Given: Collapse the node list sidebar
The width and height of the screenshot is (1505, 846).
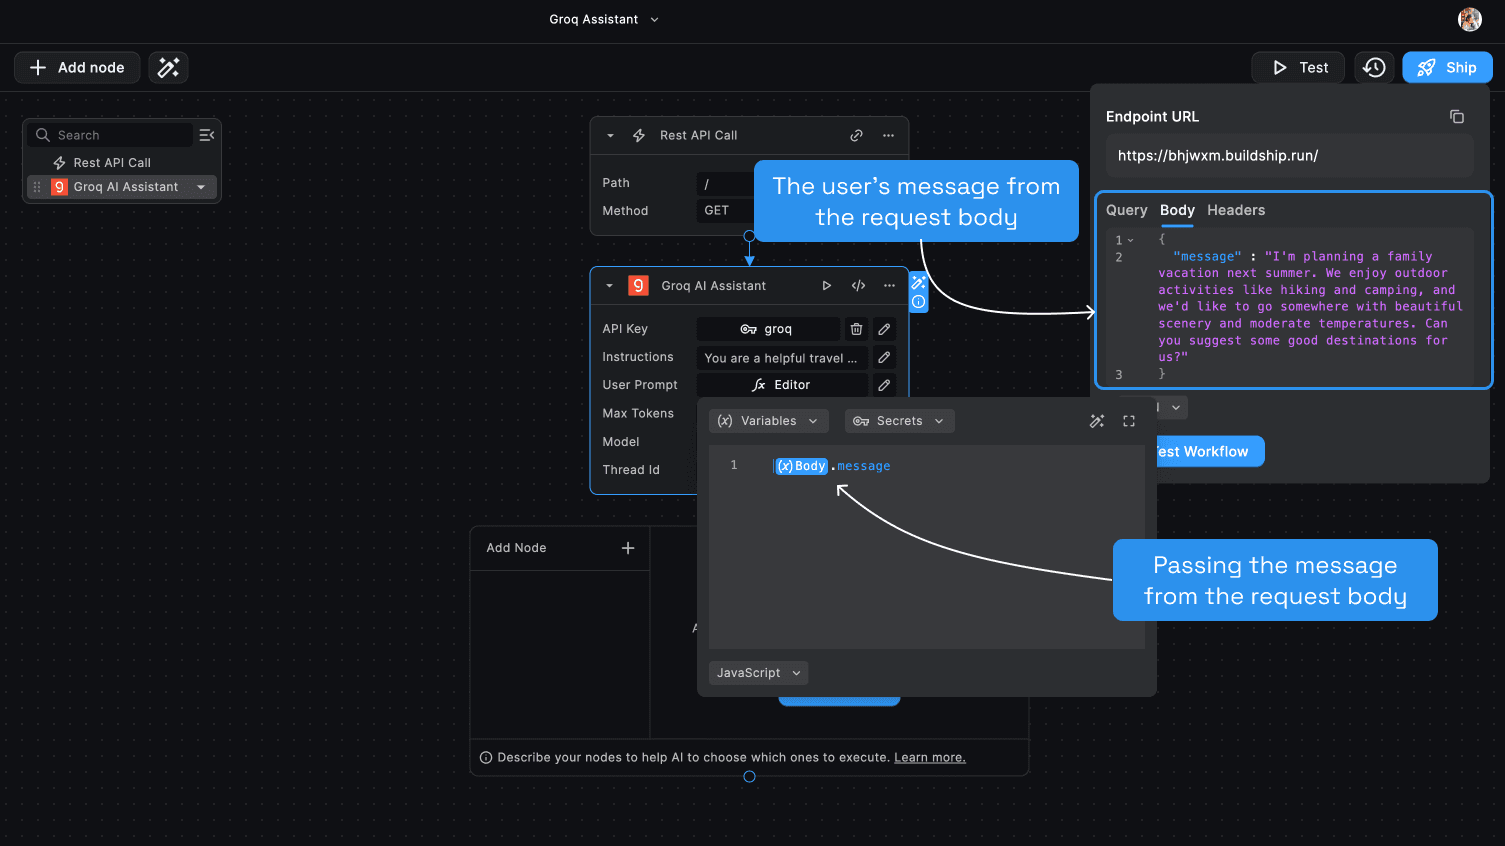Looking at the screenshot, I should click(207, 135).
